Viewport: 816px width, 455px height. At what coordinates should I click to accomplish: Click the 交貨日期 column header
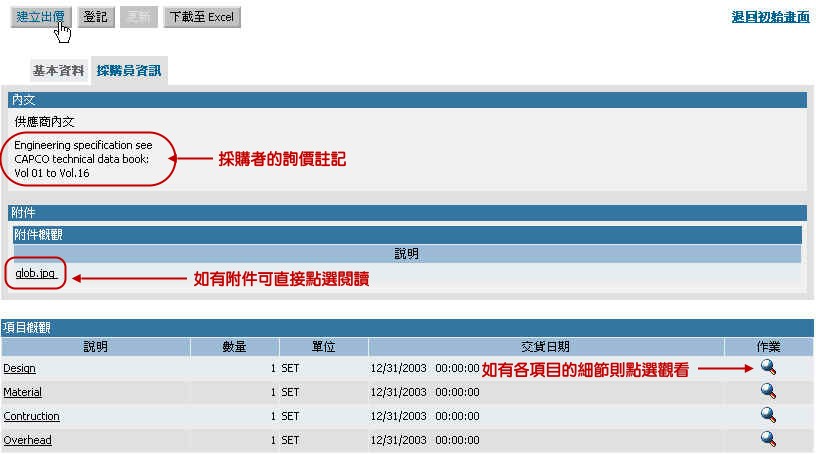(x=546, y=346)
